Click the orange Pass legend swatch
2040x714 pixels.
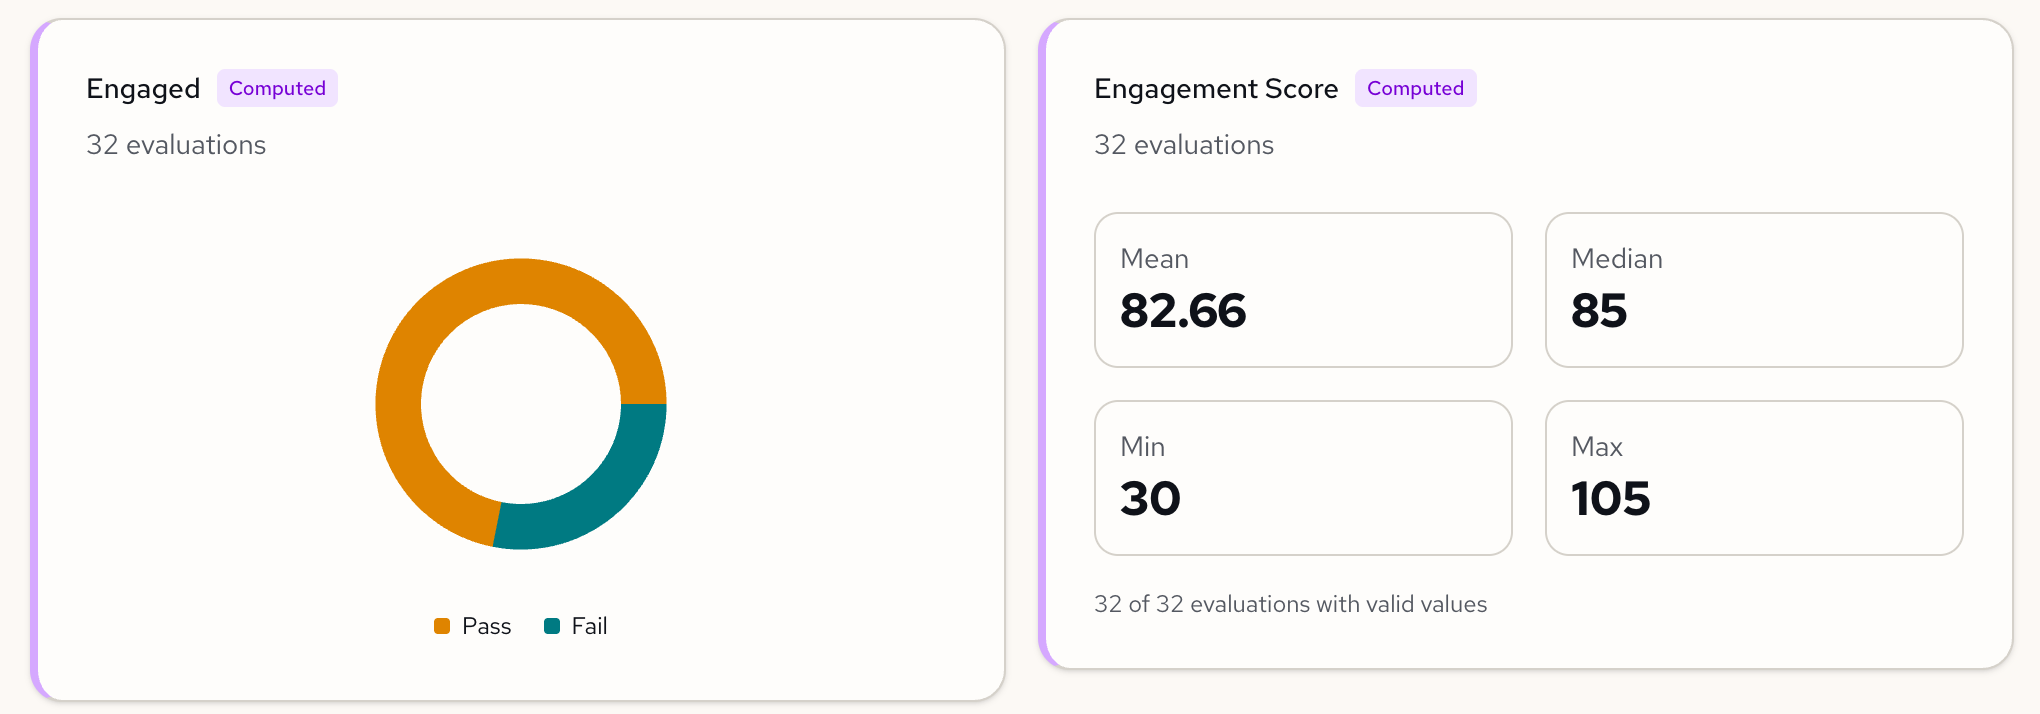(442, 626)
